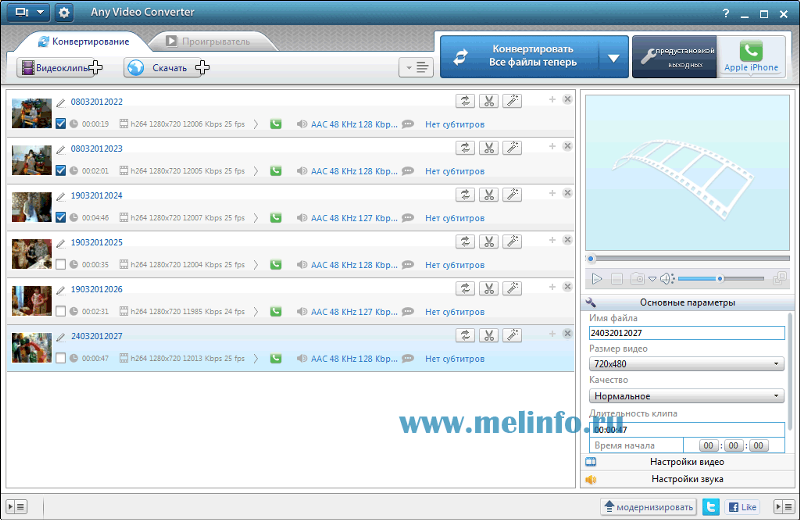Open the Размер видео 720x480 dropdown
The width and height of the screenshot is (800, 520).
point(687,364)
